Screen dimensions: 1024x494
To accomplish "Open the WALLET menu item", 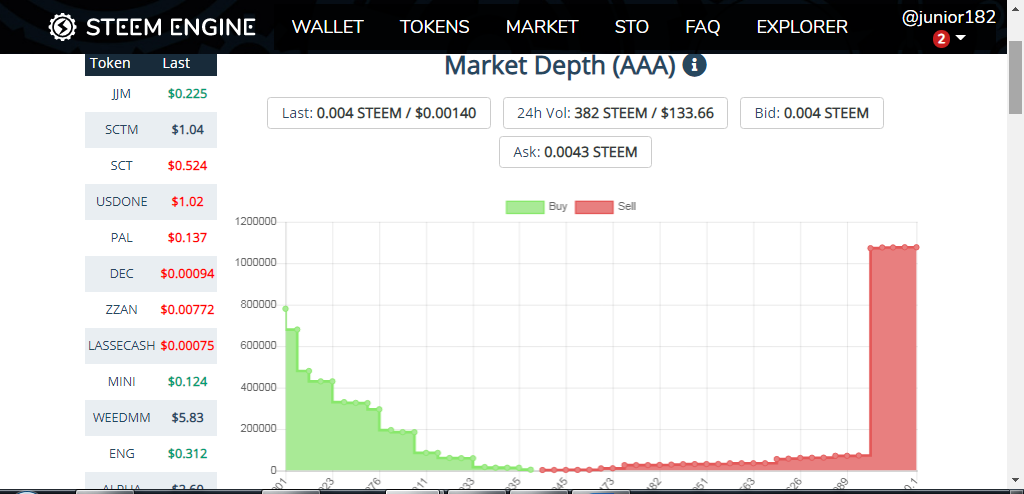I will (x=327, y=27).
